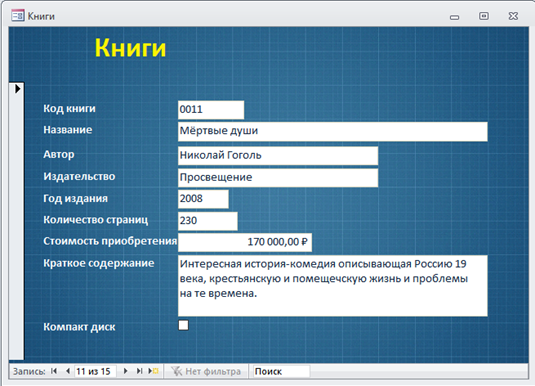
Task: Click the record selector arrow
Action: point(17,89)
